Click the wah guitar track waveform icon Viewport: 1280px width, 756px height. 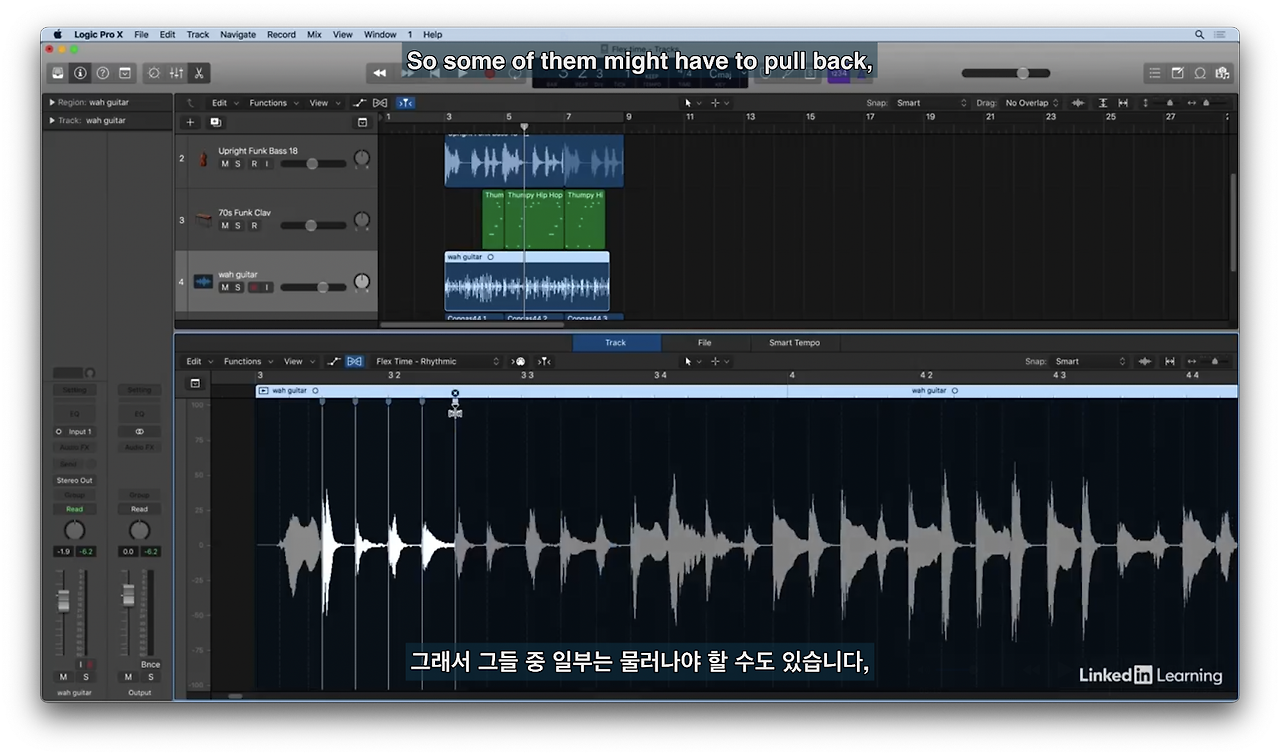coord(203,282)
